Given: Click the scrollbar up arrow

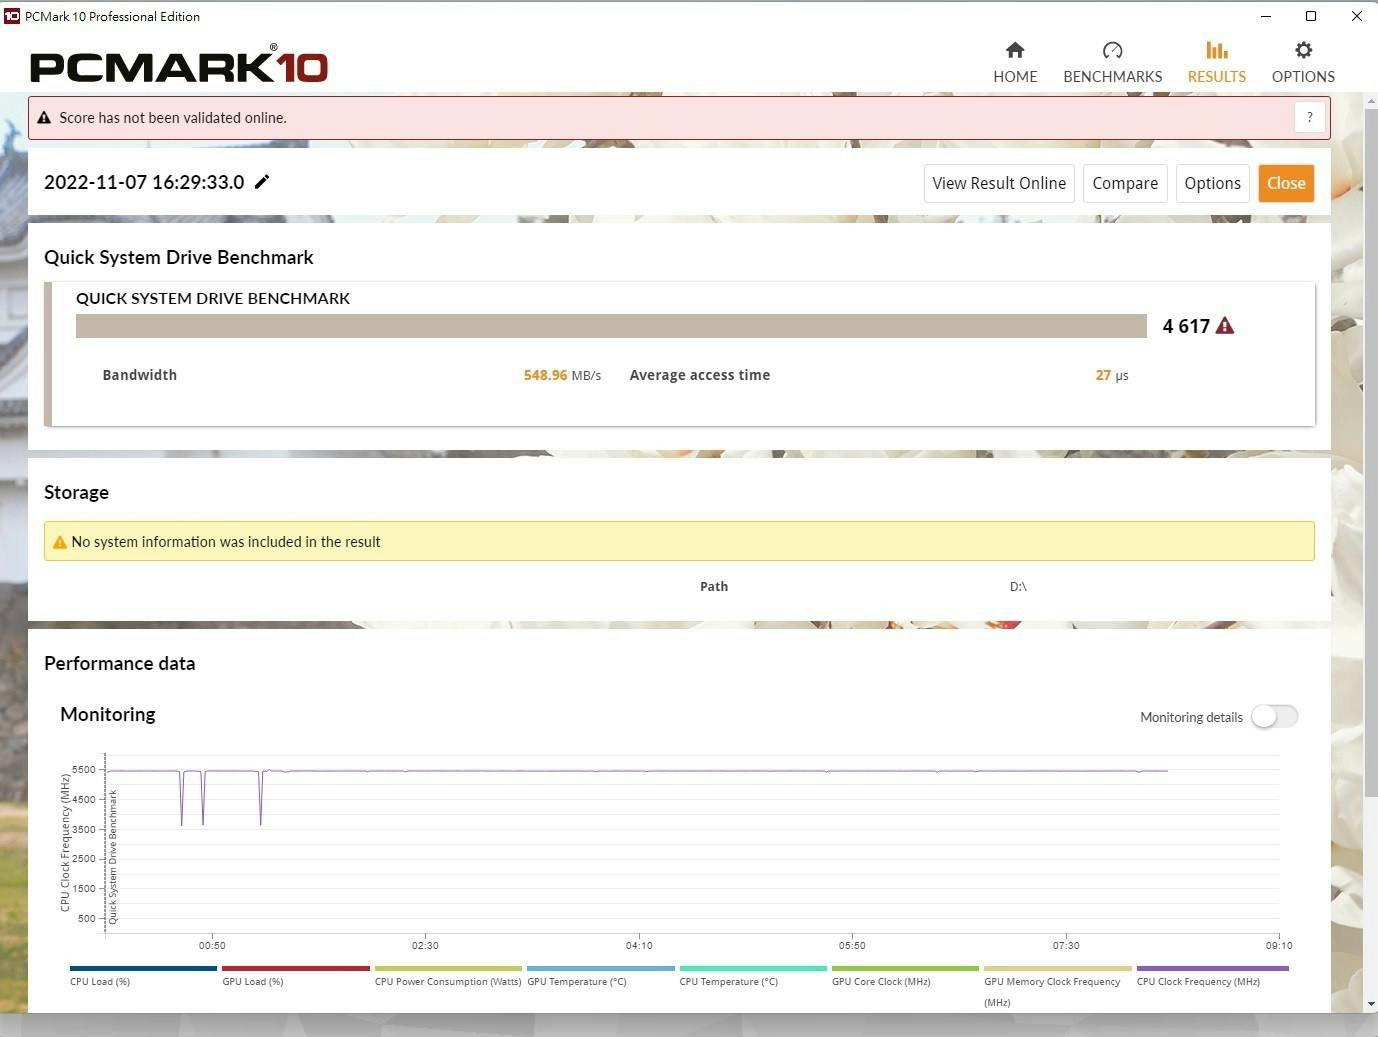Looking at the screenshot, I should pos(1370,100).
